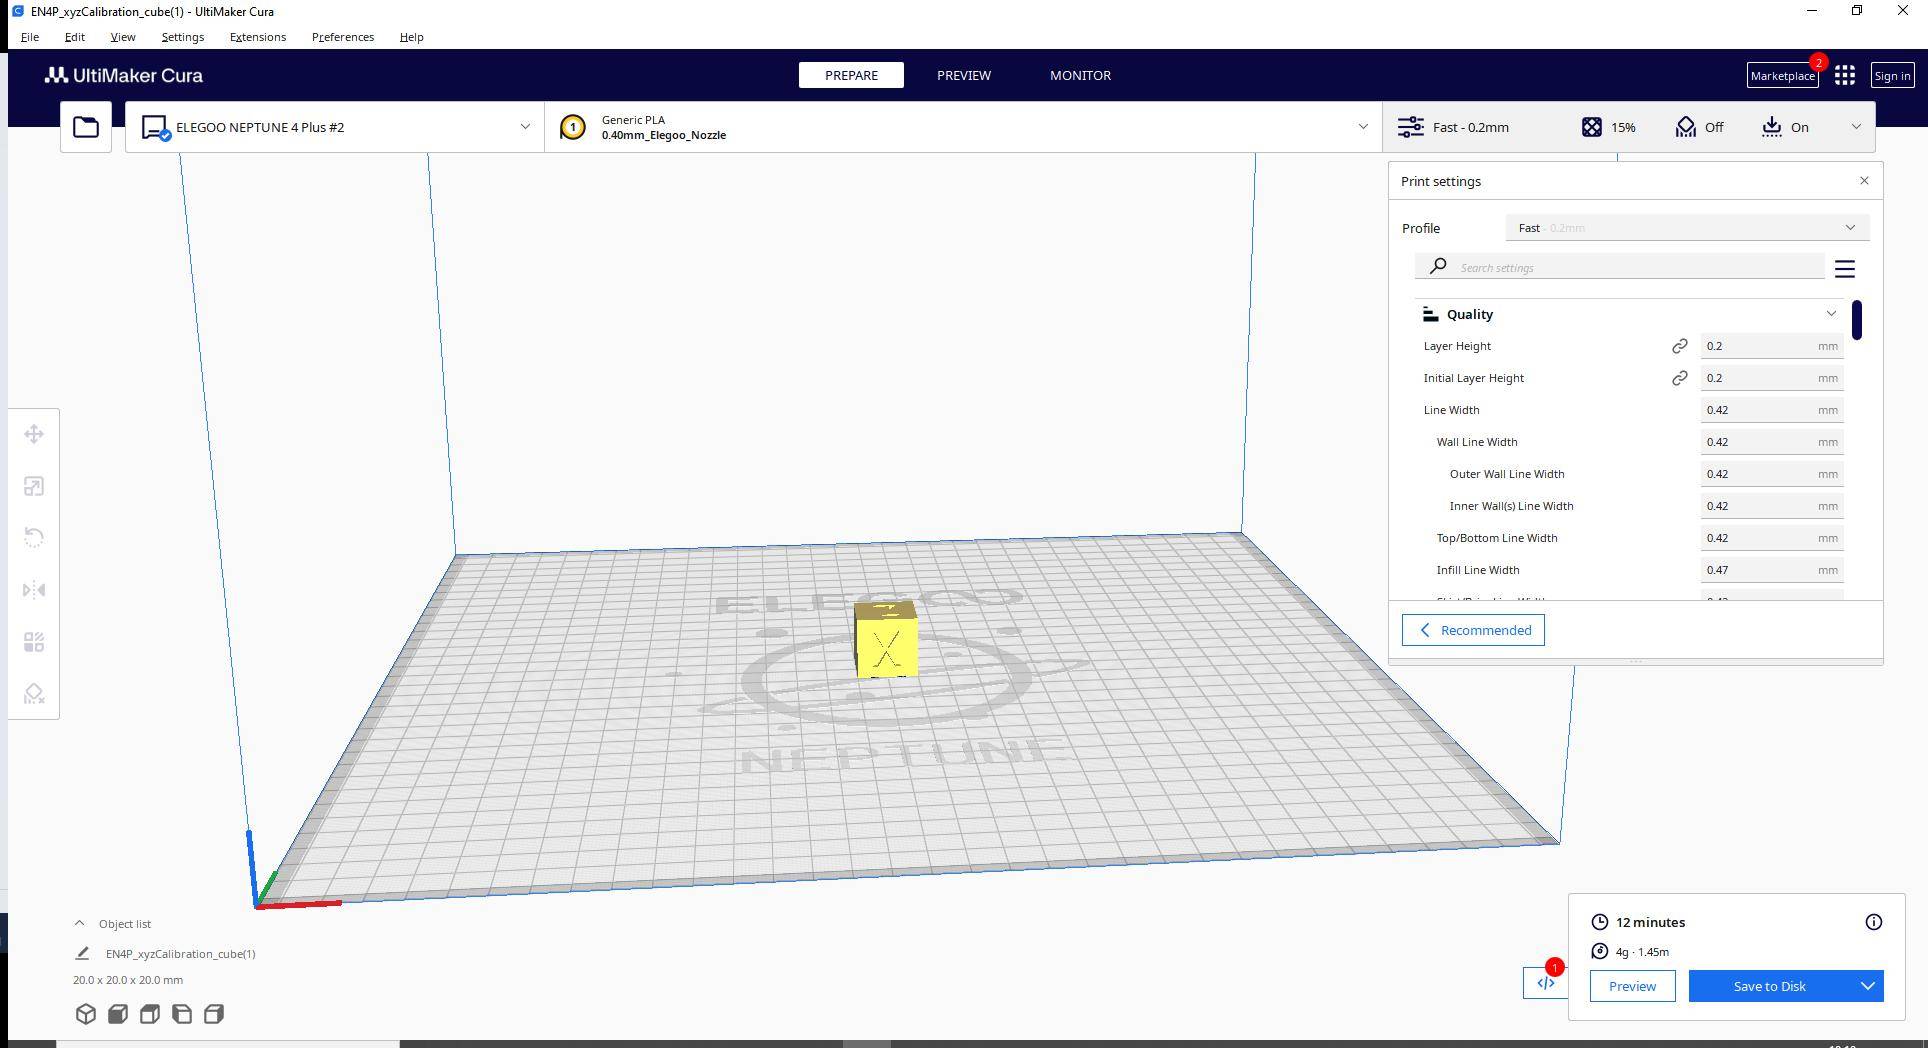This screenshot has height=1048, width=1928.
Task: Click the yellow calibration cube model
Action: click(886, 640)
